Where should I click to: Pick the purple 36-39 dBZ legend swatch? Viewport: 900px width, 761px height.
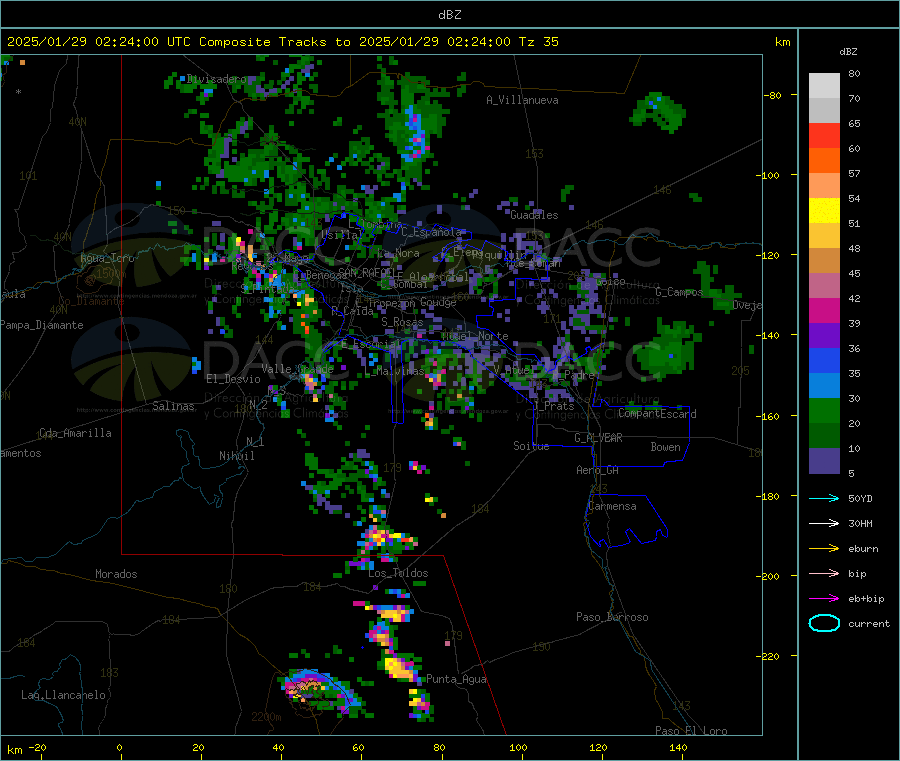[x=824, y=336]
